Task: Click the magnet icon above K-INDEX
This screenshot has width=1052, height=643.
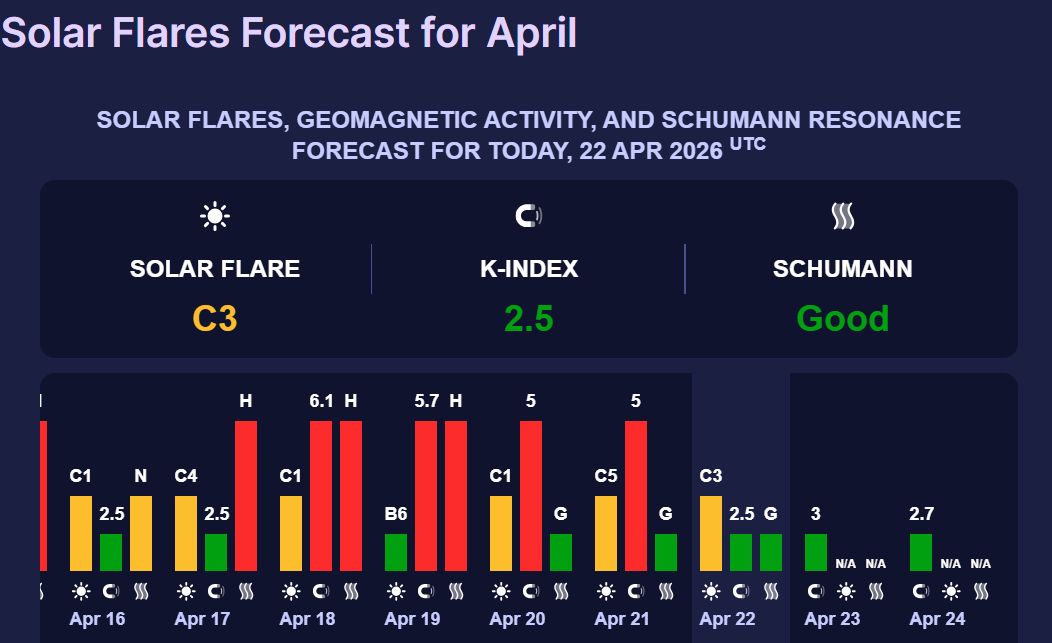Action: pos(528,216)
